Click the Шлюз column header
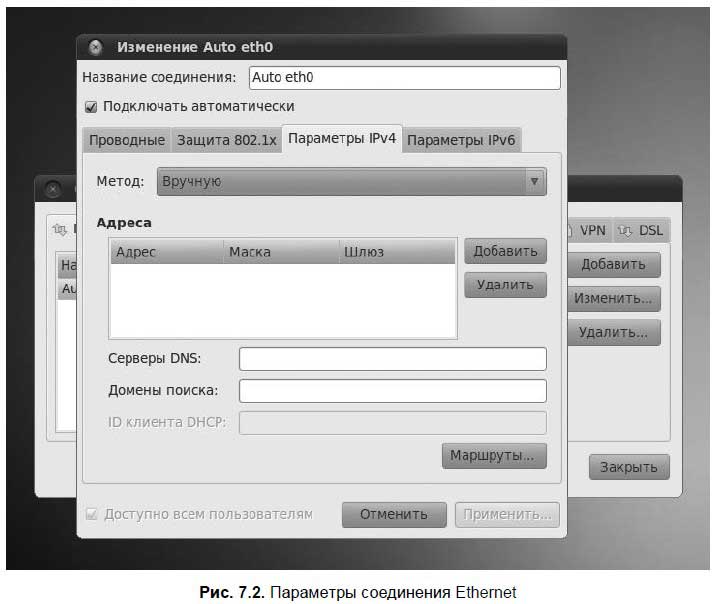Screen dimensions: 716x604 coord(397,252)
